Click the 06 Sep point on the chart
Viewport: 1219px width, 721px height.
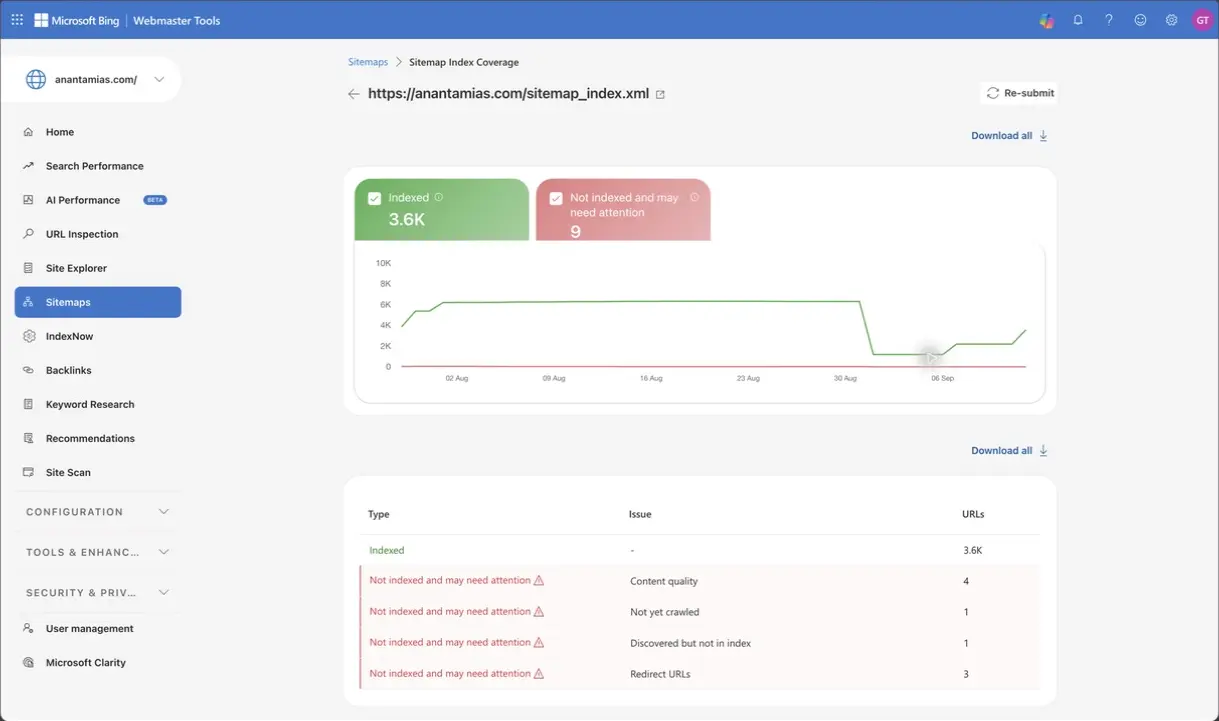click(941, 354)
